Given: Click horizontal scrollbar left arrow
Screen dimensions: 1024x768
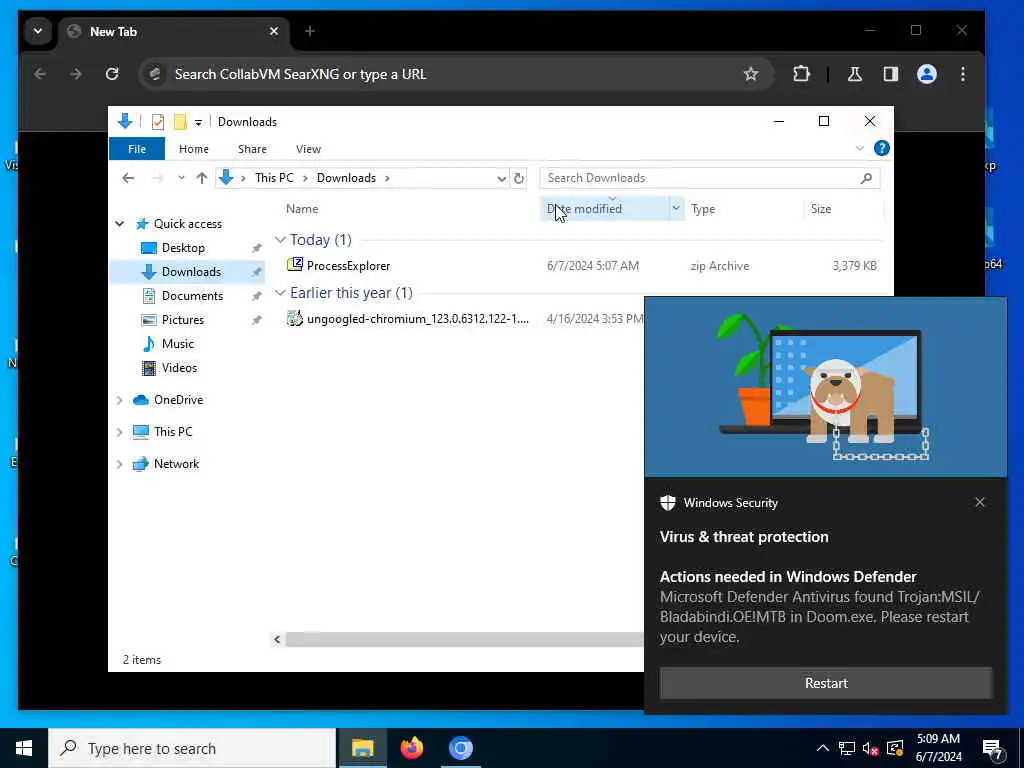Looking at the screenshot, I should coord(277,639).
